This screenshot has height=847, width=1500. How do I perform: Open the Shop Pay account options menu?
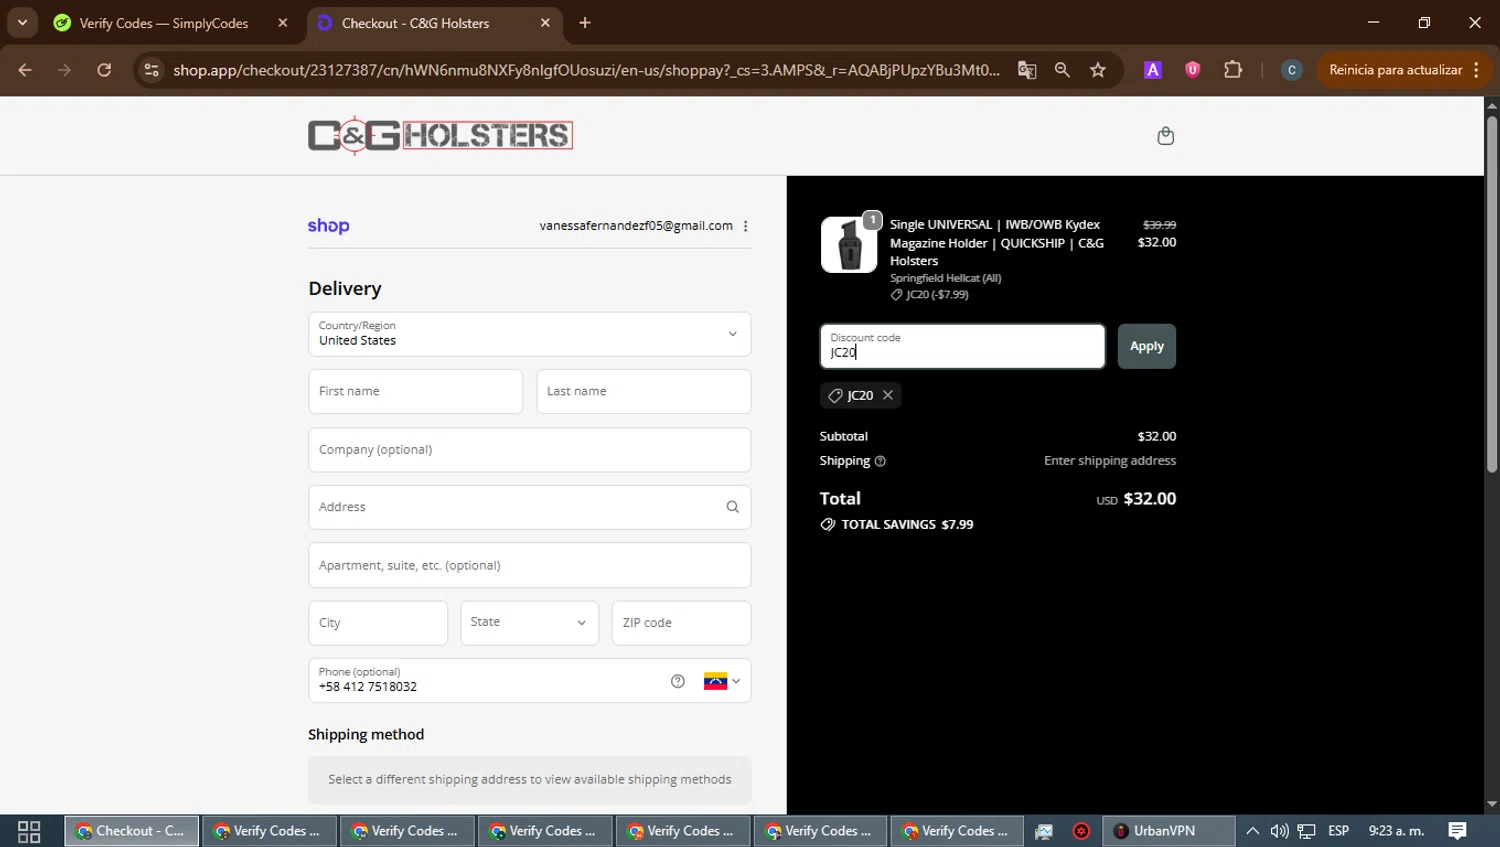point(746,226)
